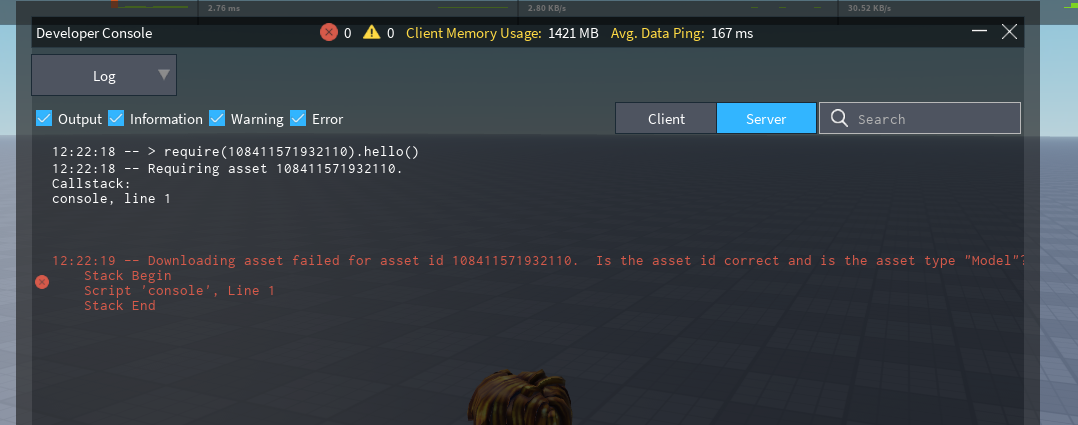Image resolution: width=1078 pixels, height=425 pixels.
Task: Click the magnifying glass search icon
Action: 838,119
